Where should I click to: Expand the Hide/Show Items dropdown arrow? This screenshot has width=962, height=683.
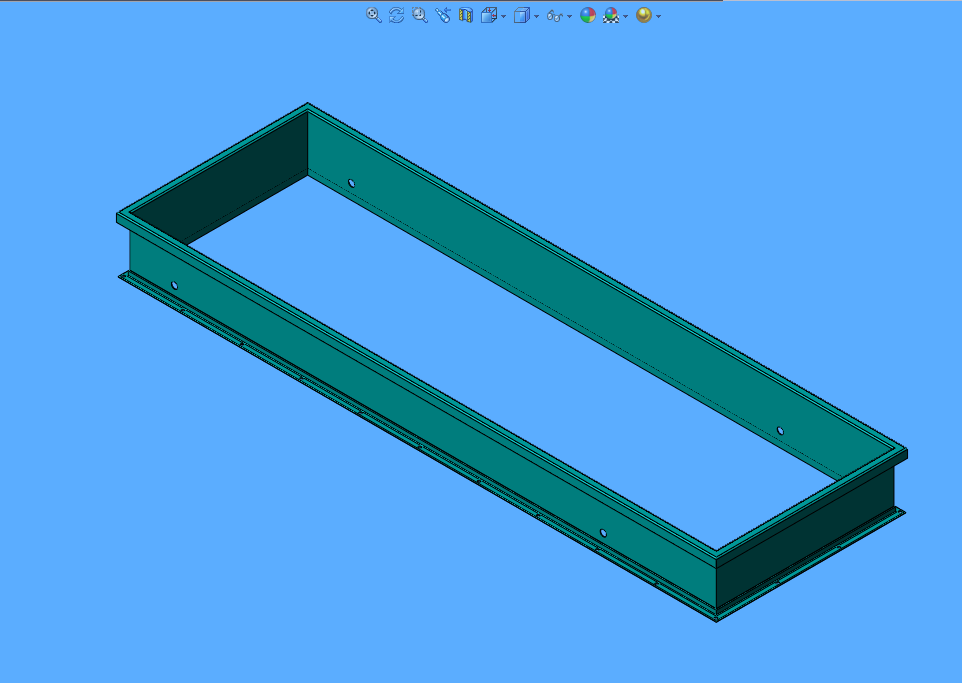[x=570, y=17]
